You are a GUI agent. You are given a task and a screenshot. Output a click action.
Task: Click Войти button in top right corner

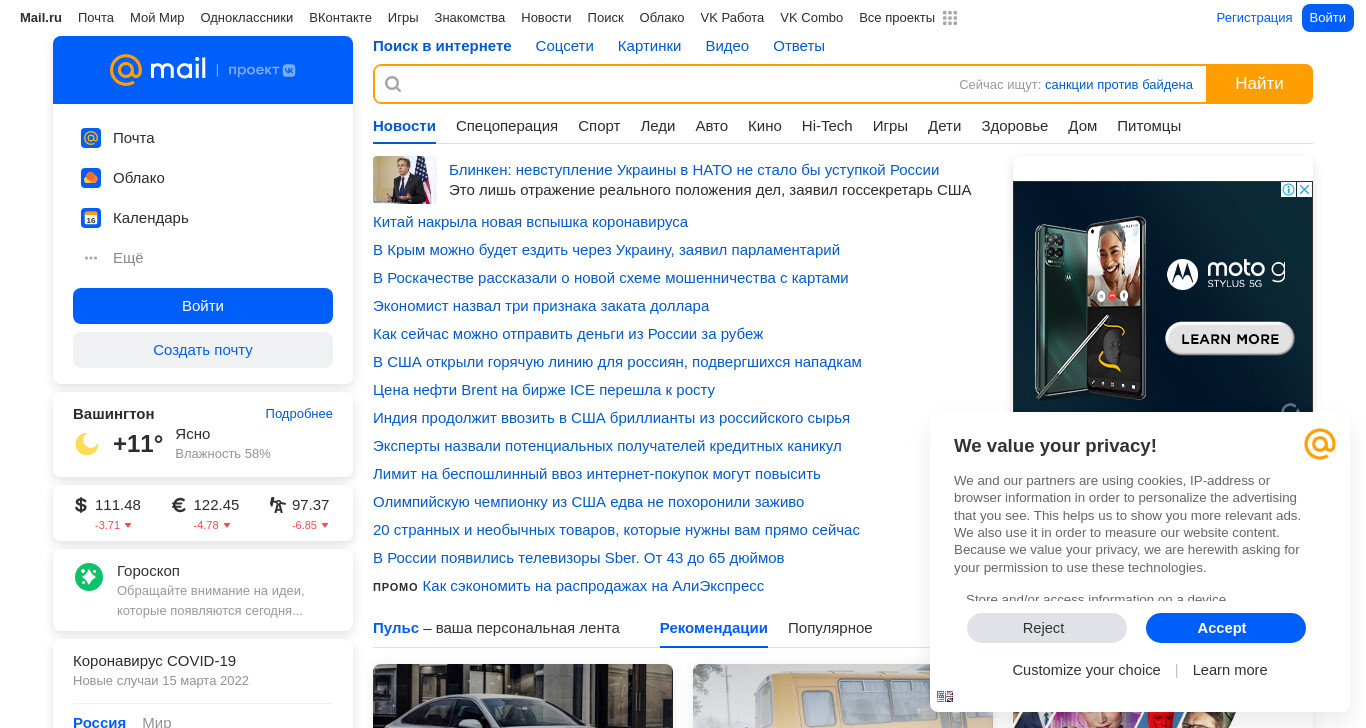click(1328, 18)
